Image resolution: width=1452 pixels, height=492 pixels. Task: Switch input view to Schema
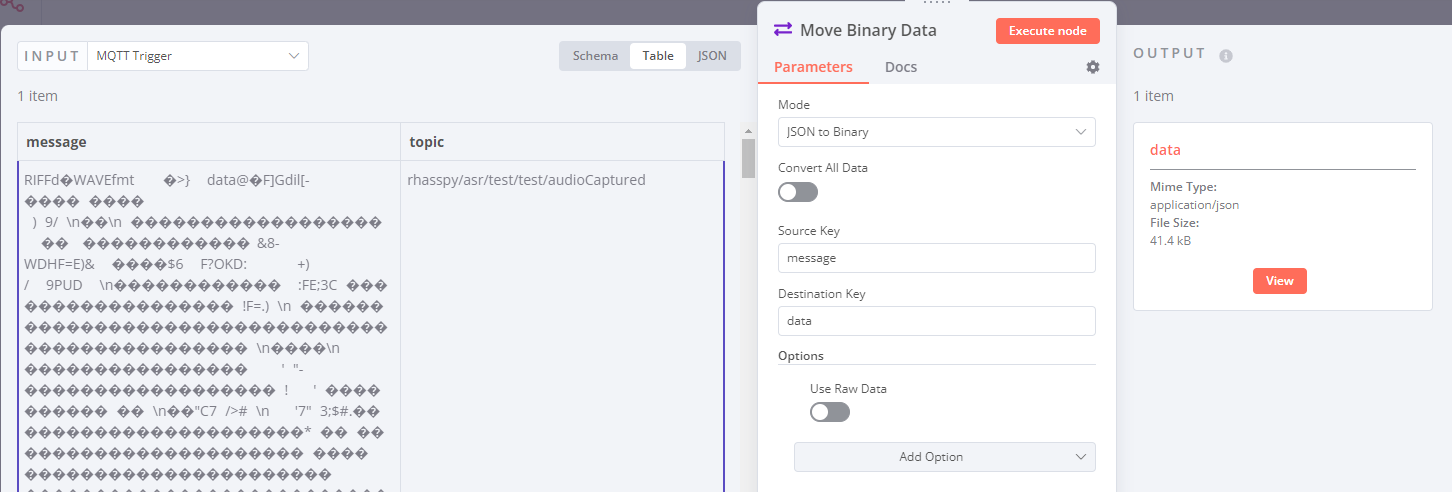pos(595,56)
